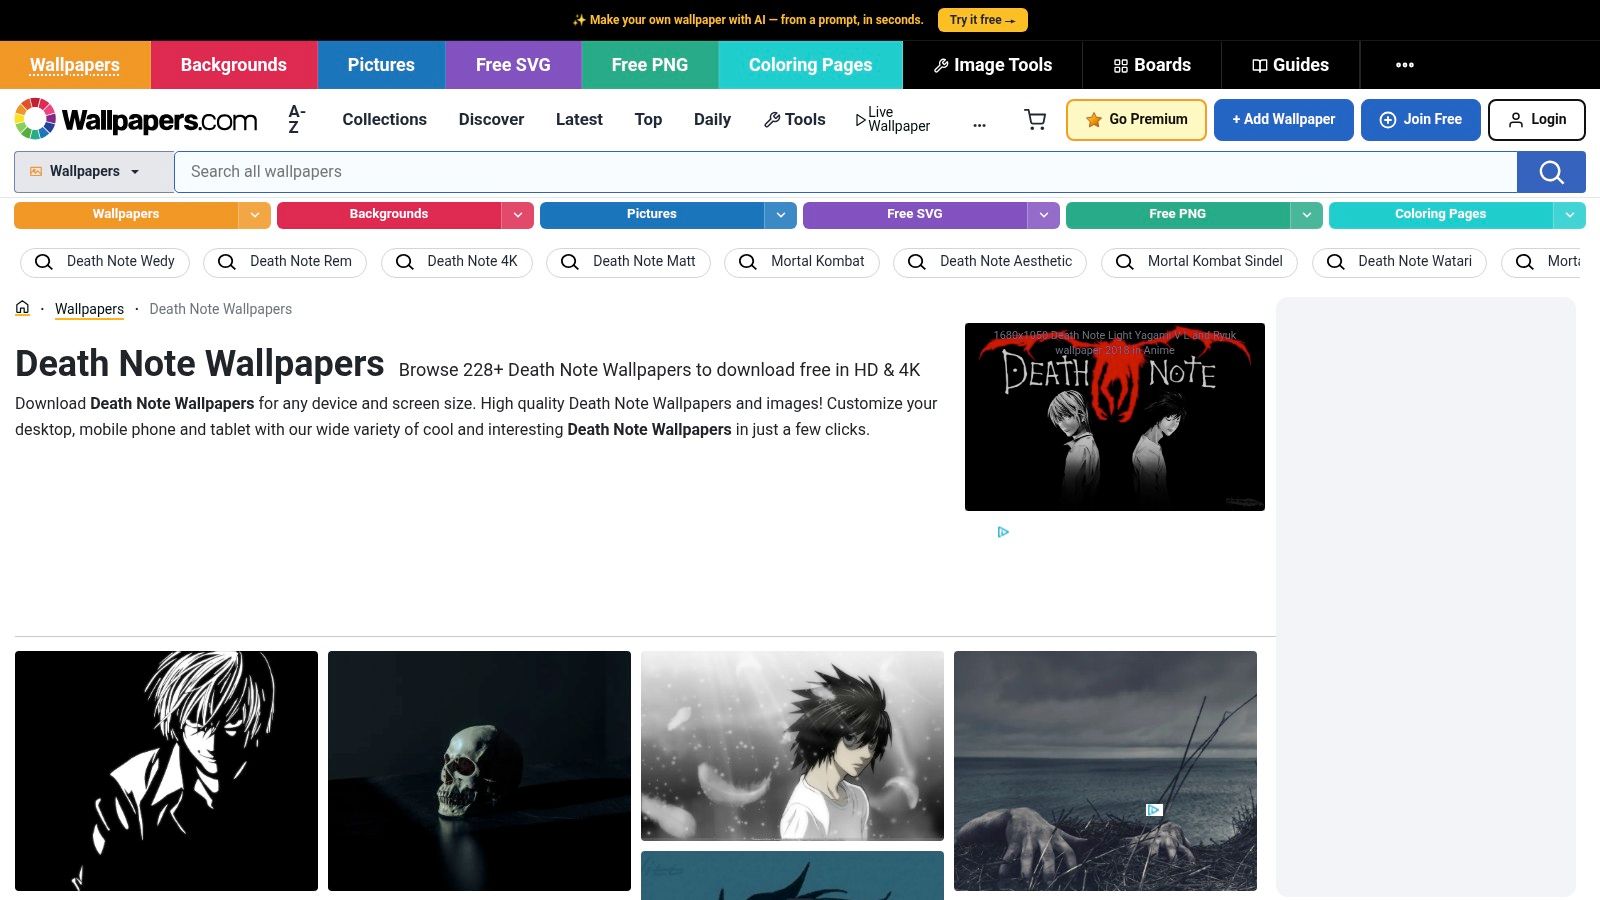Open the black-and-white Light Yagami wallpaper
The image size is (1600, 900).
tap(166, 771)
